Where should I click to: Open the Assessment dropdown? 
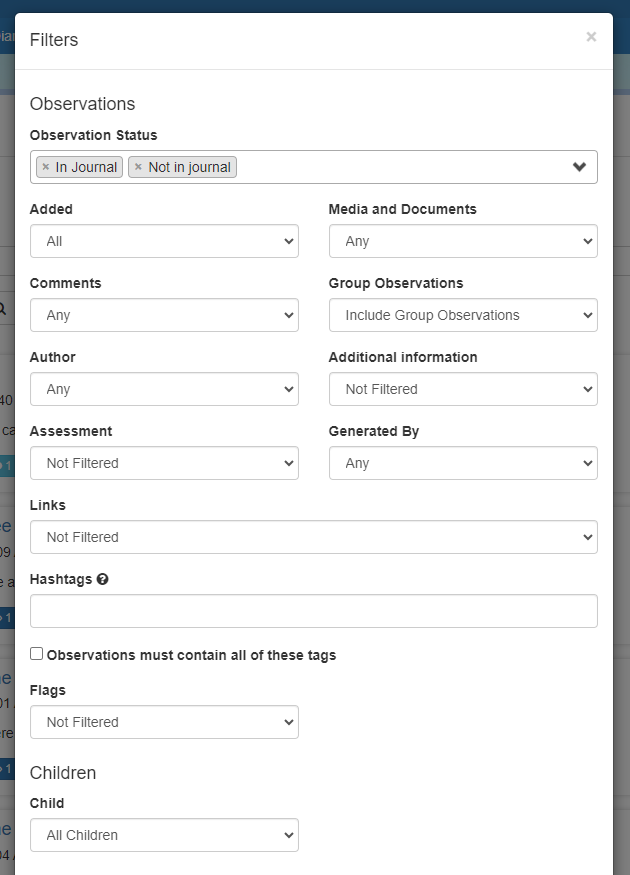(164, 463)
